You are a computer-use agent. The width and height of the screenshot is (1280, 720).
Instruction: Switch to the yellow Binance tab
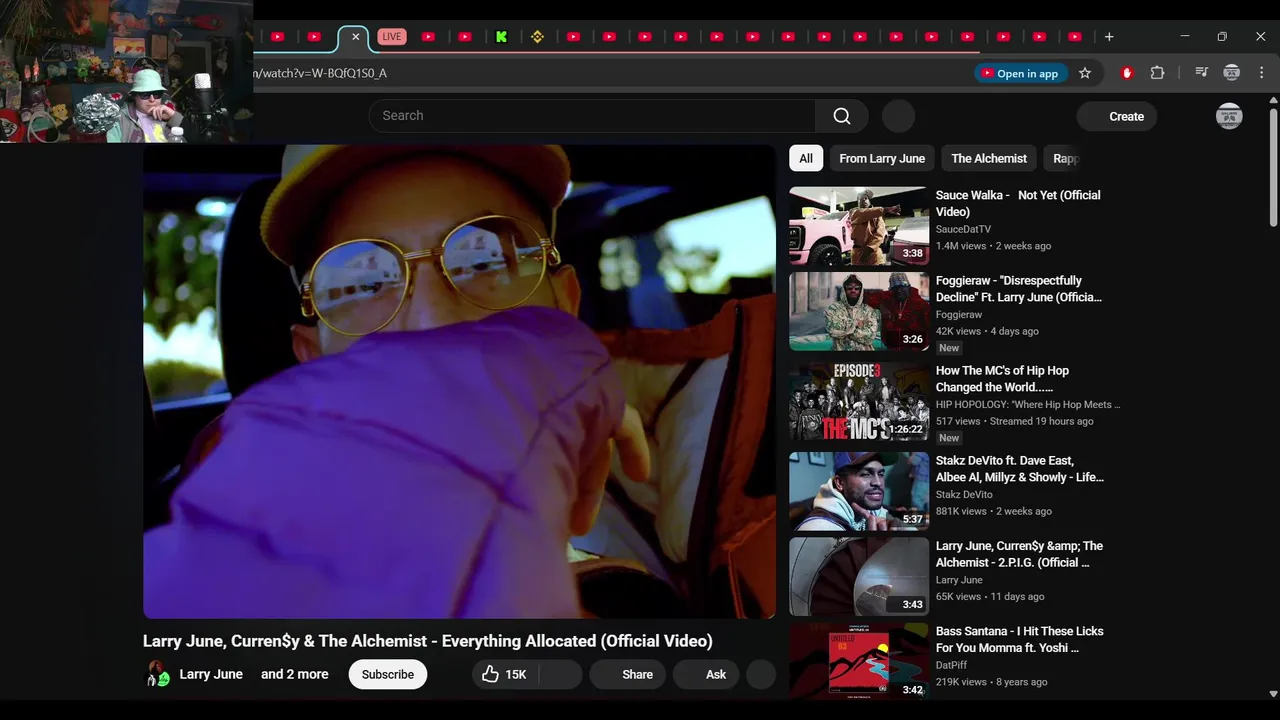pos(537,37)
